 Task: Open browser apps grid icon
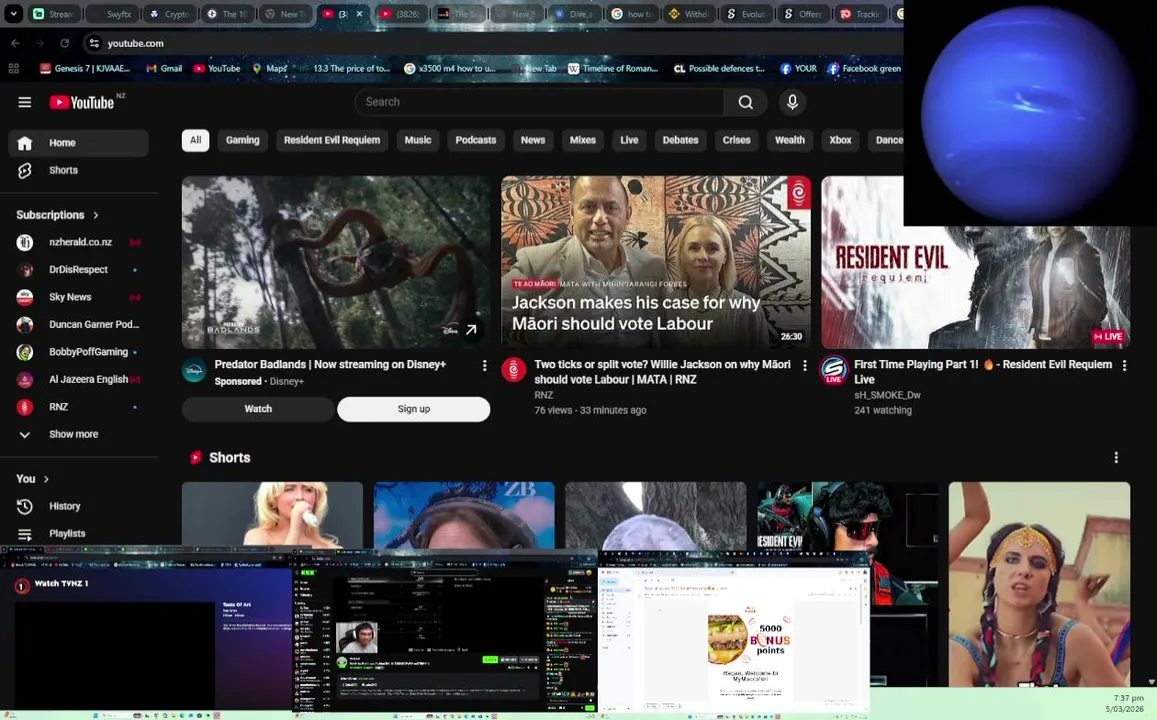(13, 69)
